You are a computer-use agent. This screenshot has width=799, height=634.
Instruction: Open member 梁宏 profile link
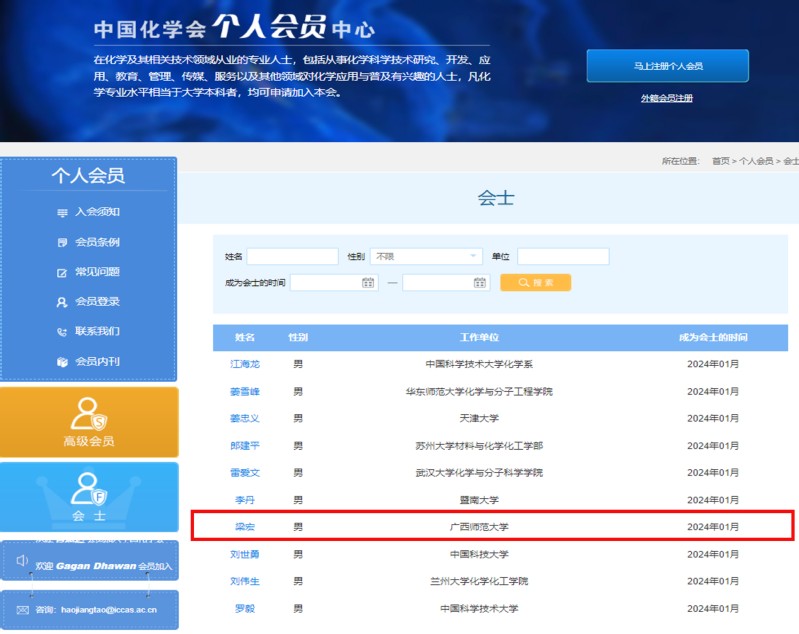(245, 527)
